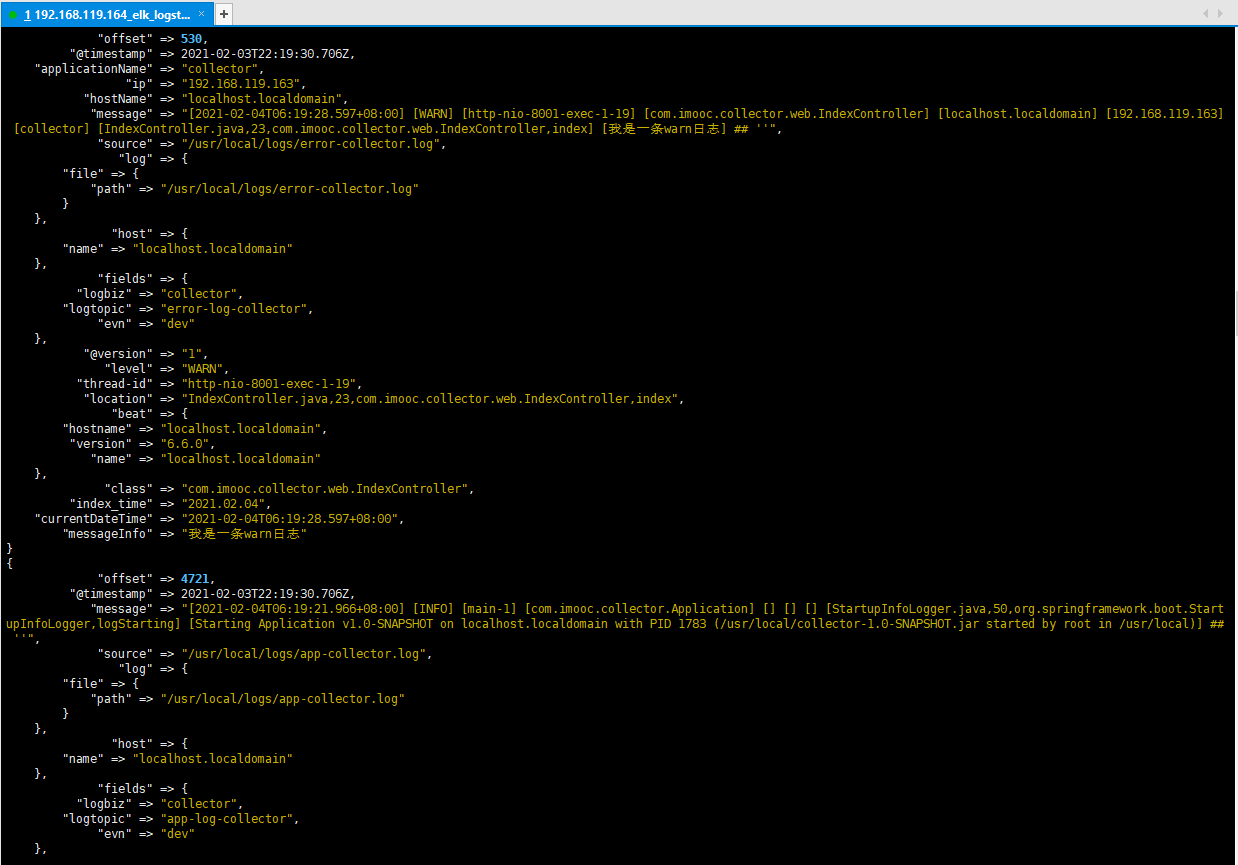1238x865 pixels.
Task: Close the 192.168.119.164_elk_logst tab with its X
Action: (202, 14)
